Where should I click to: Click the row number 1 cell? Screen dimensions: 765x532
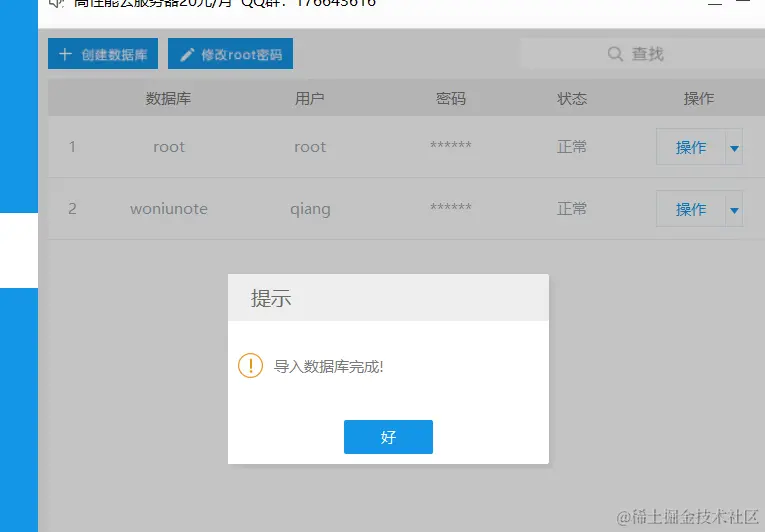[x=72, y=147]
